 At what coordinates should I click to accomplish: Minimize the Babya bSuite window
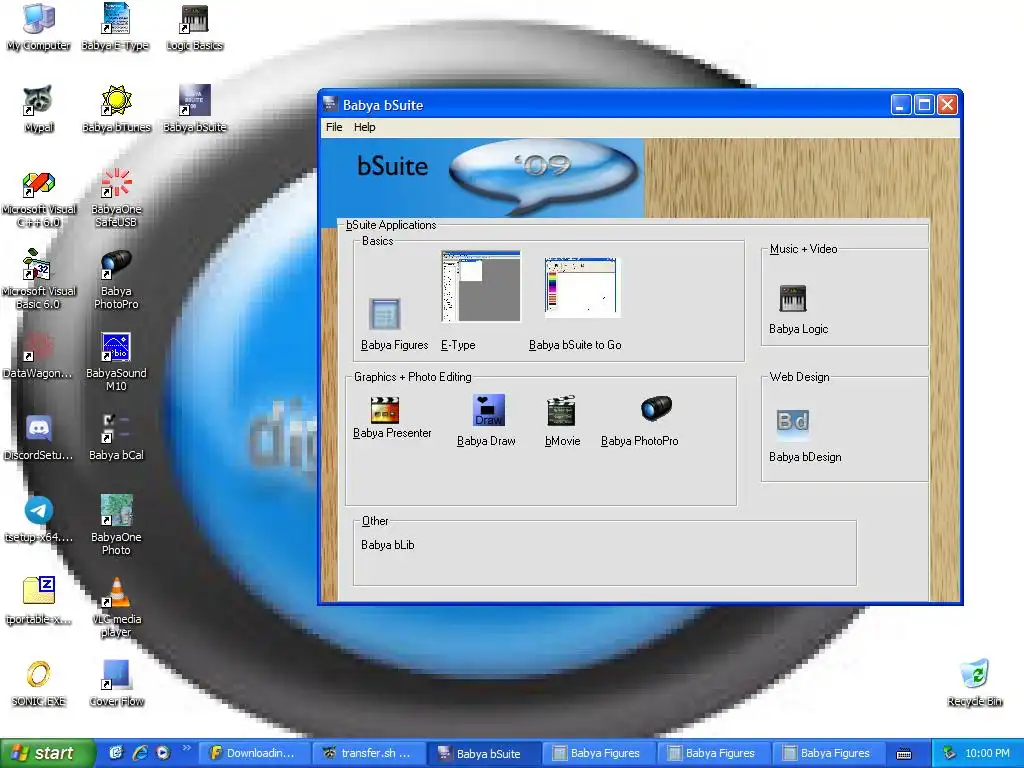tap(901, 104)
